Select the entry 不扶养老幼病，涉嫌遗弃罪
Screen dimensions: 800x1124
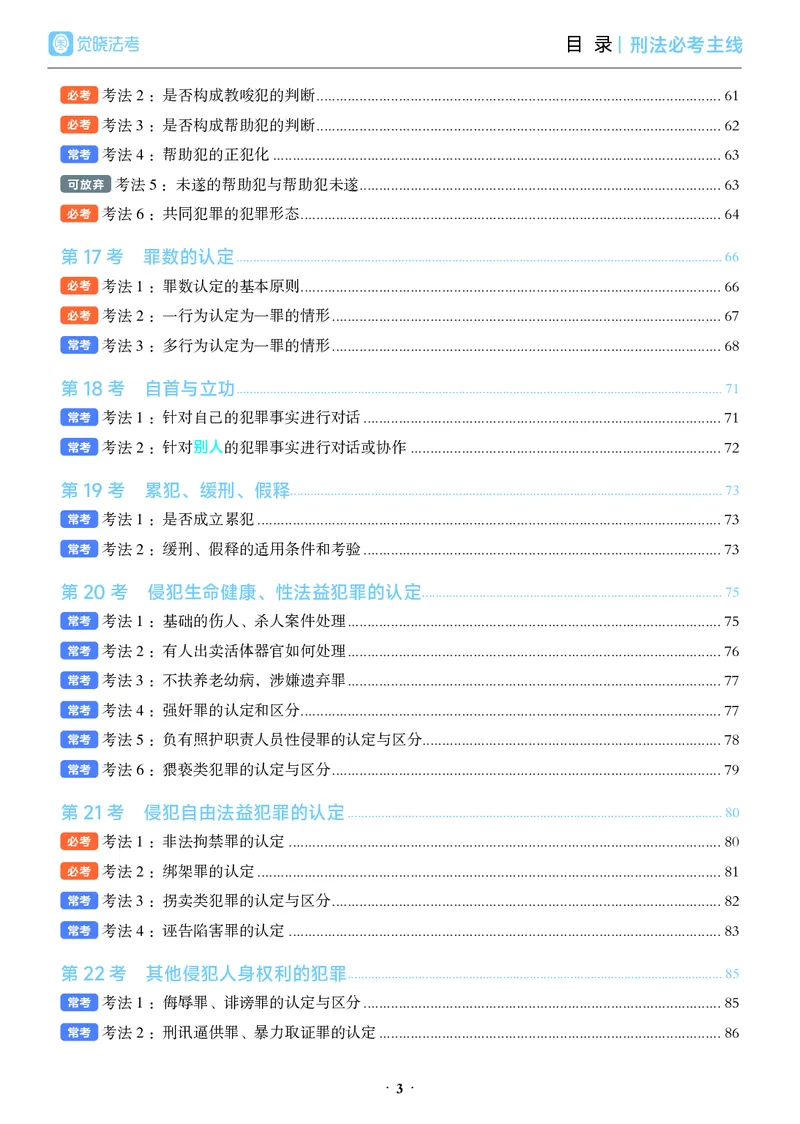pyautogui.click(x=254, y=681)
